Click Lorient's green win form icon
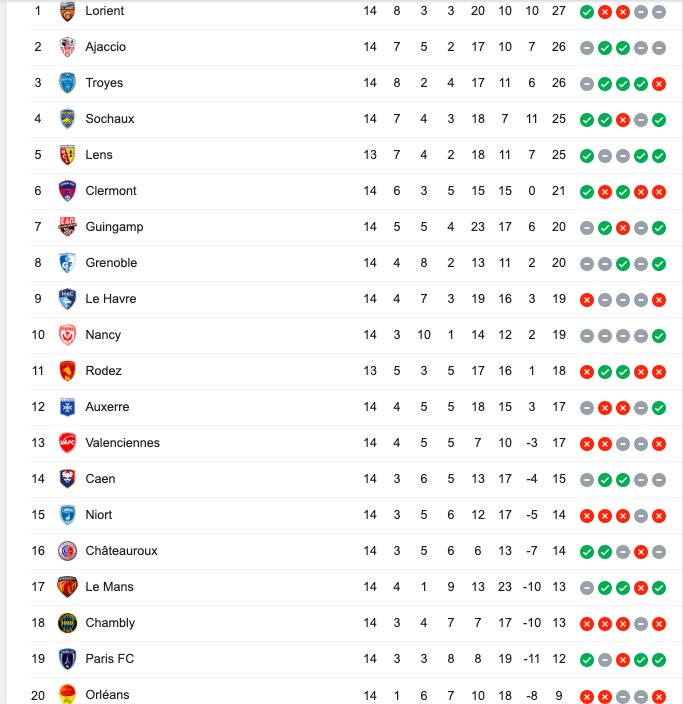This screenshot has width=683, height=704. coord(587,11)
